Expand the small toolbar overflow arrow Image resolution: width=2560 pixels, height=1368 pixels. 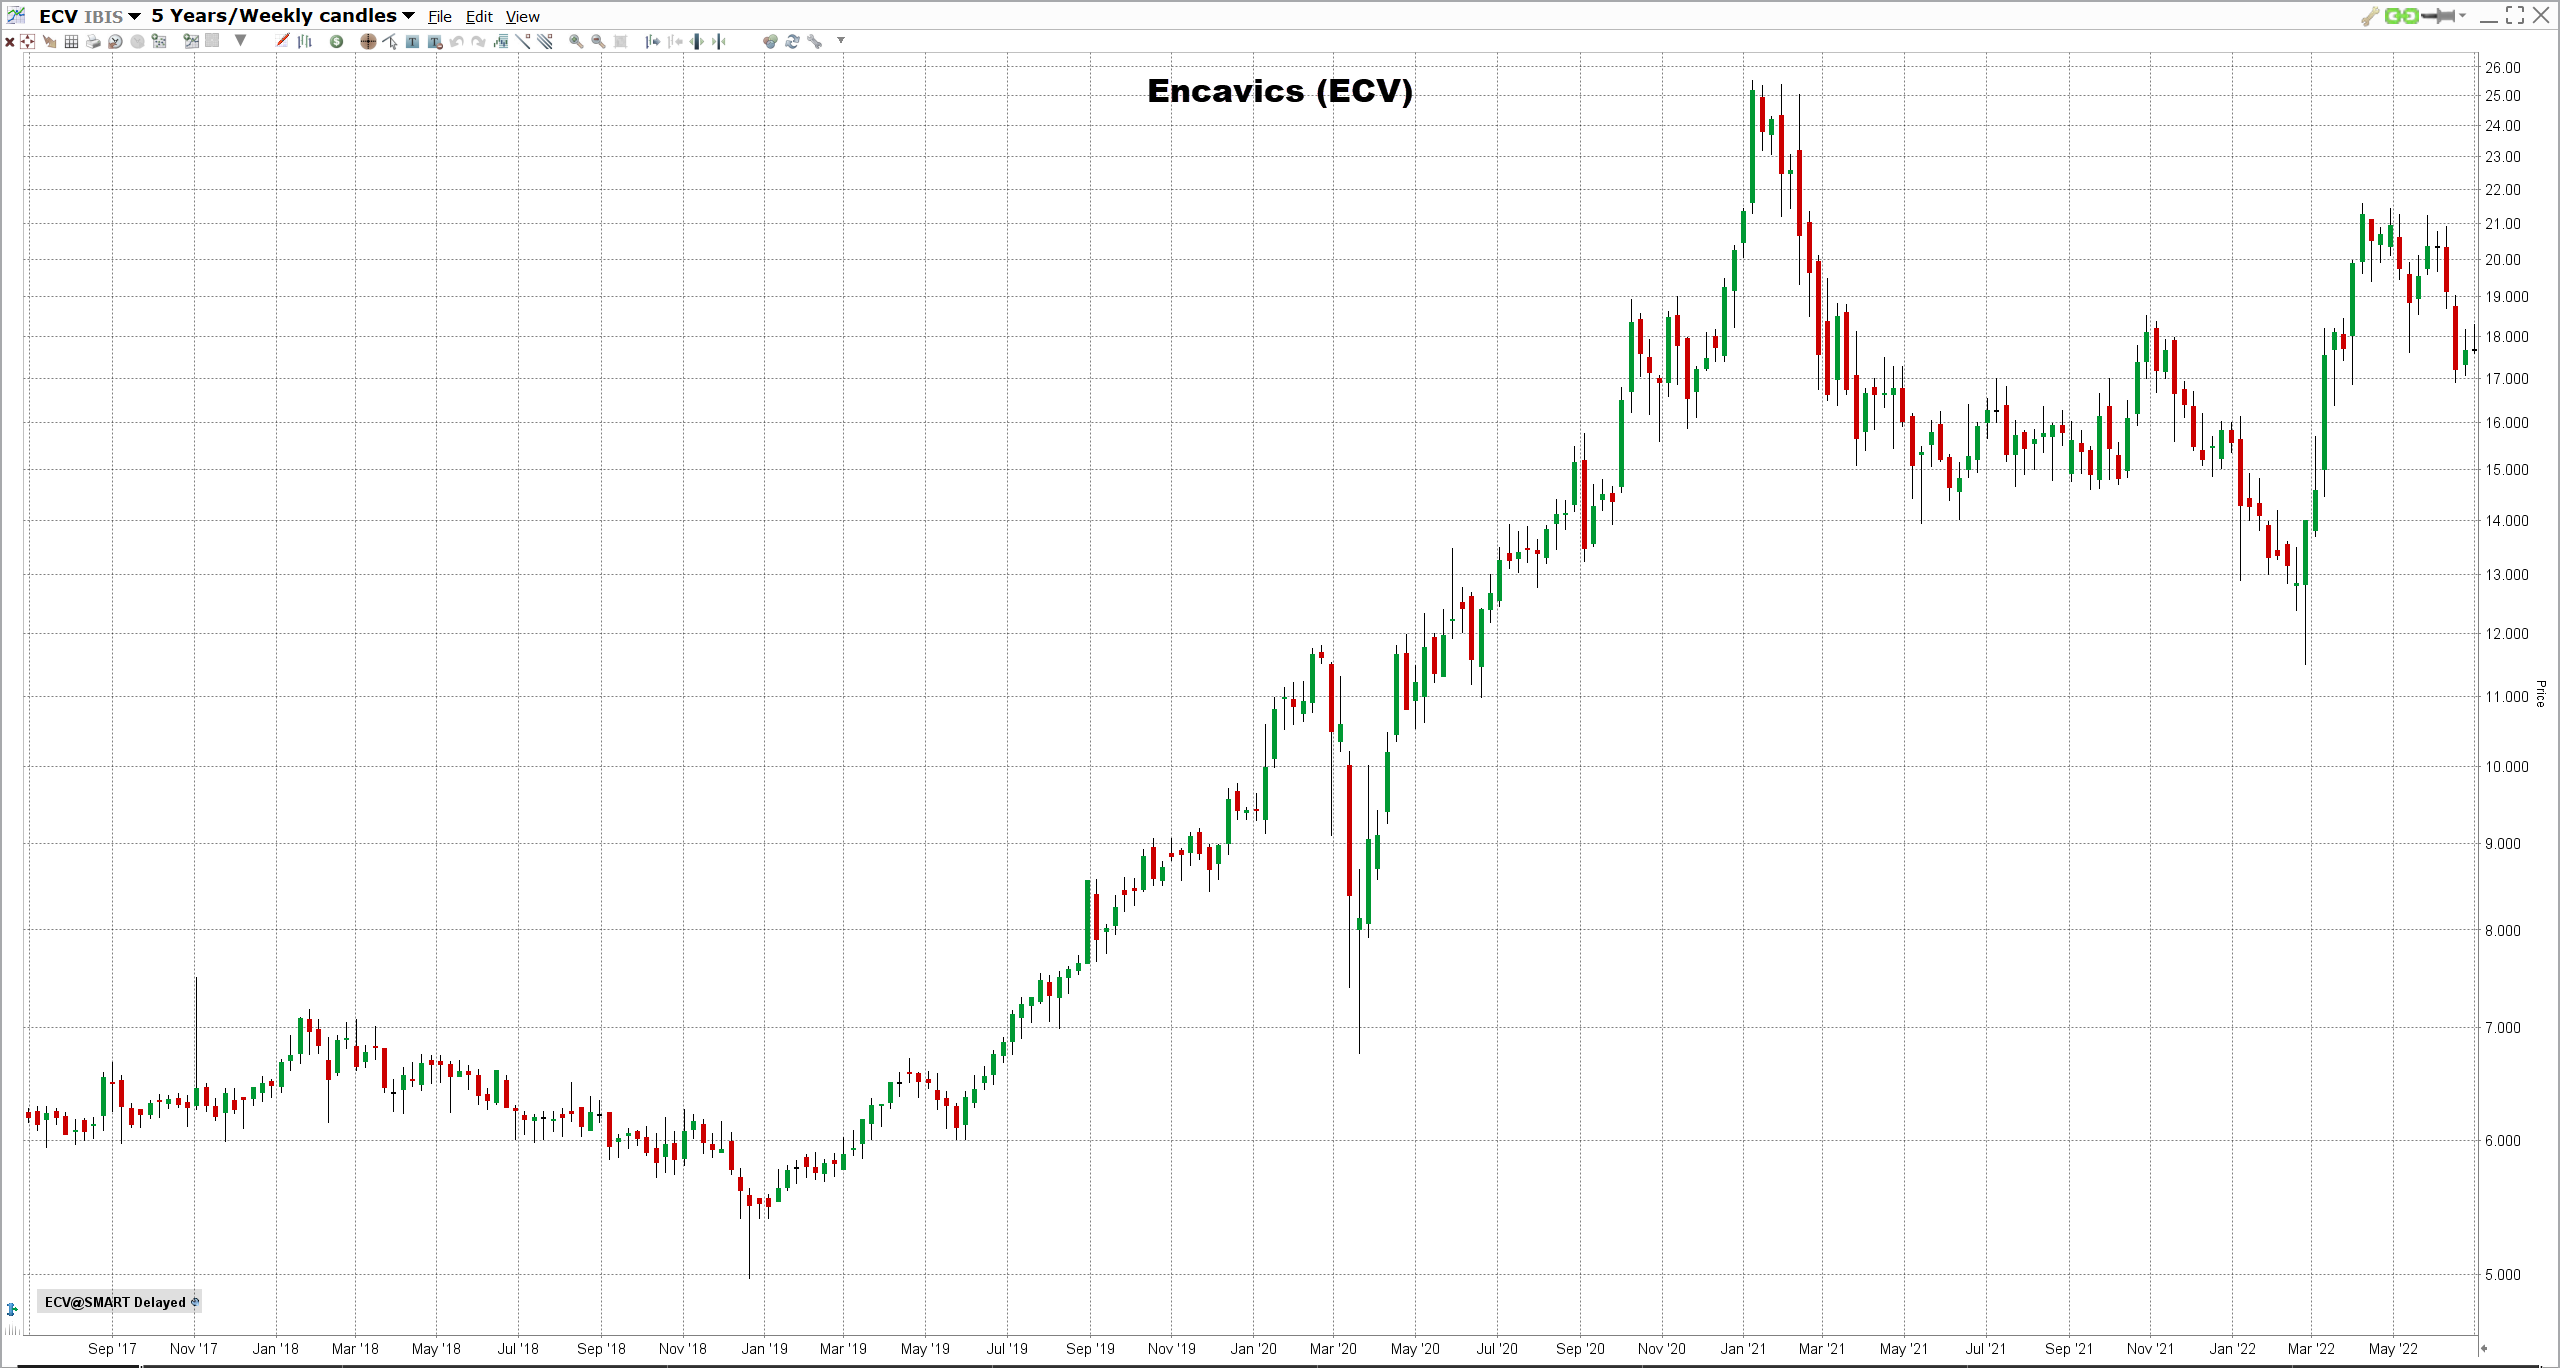(841, 40)
